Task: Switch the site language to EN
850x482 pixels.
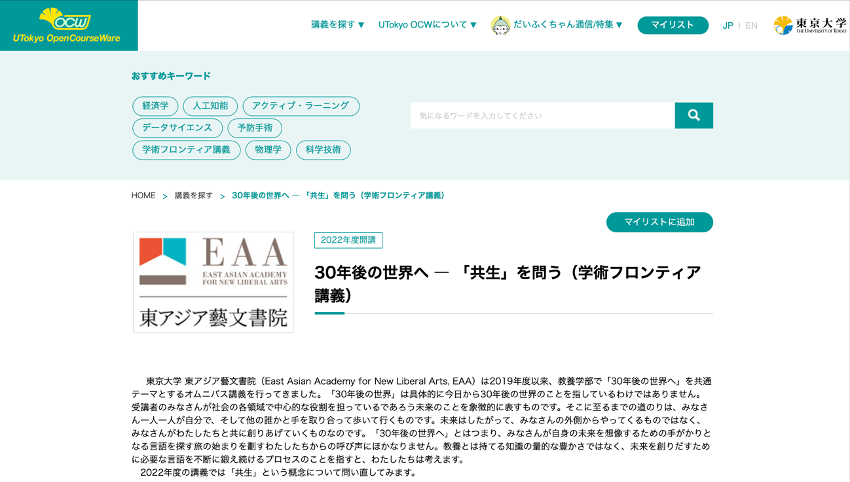Action: pos(751,25)
